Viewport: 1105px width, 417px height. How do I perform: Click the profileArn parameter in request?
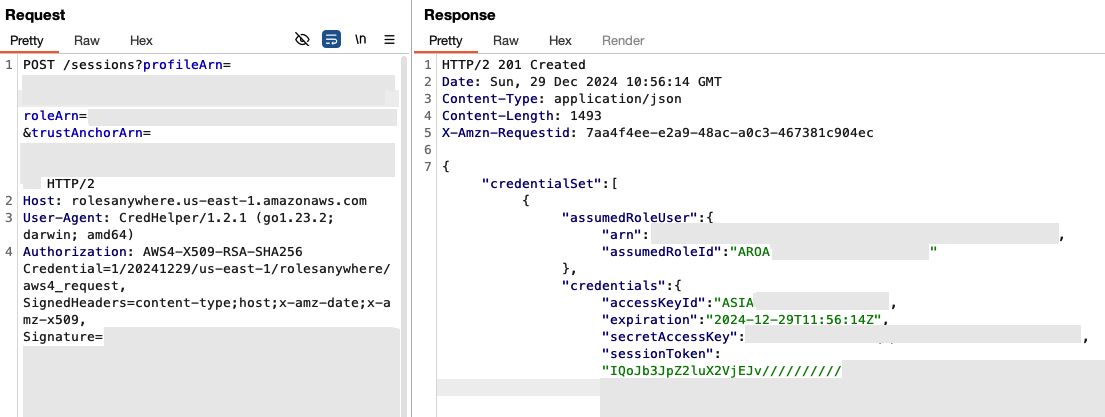(x=184, y=65)
